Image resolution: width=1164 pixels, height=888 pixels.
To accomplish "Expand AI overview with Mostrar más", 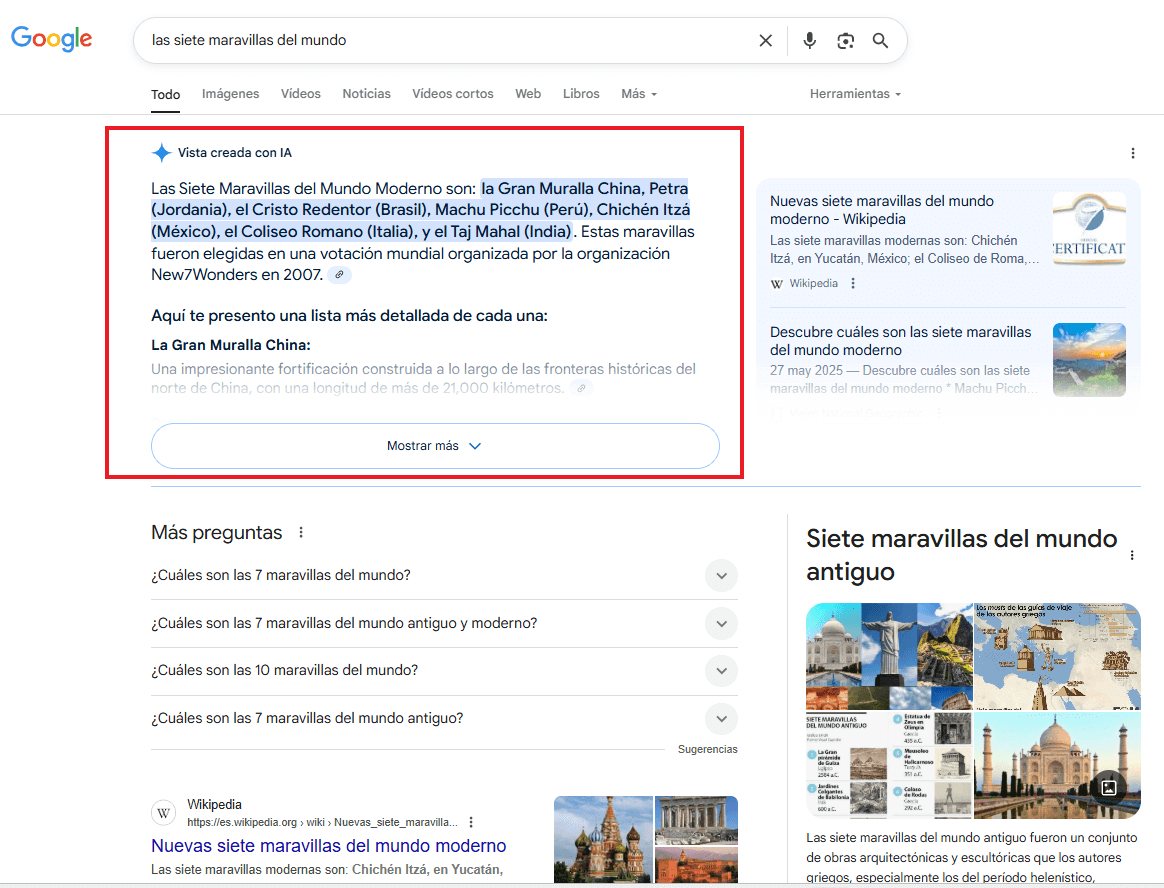I will point(435,445).
